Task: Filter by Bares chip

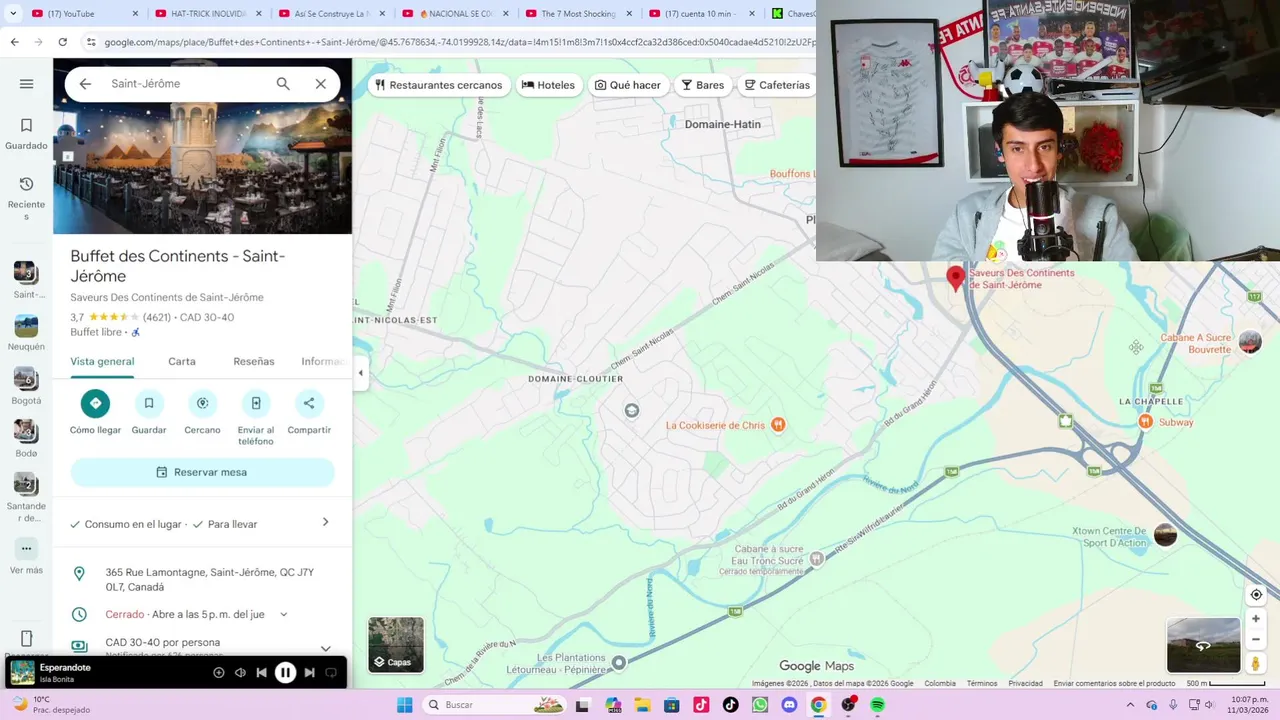Action: tap(702, 85)
